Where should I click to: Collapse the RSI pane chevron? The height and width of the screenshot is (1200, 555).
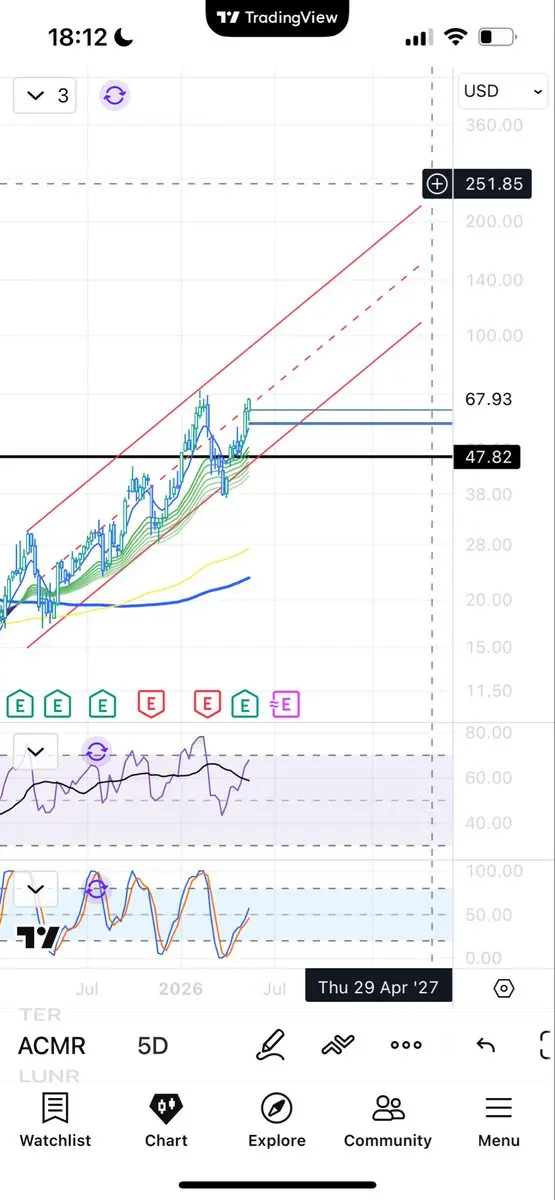[36, 751]
